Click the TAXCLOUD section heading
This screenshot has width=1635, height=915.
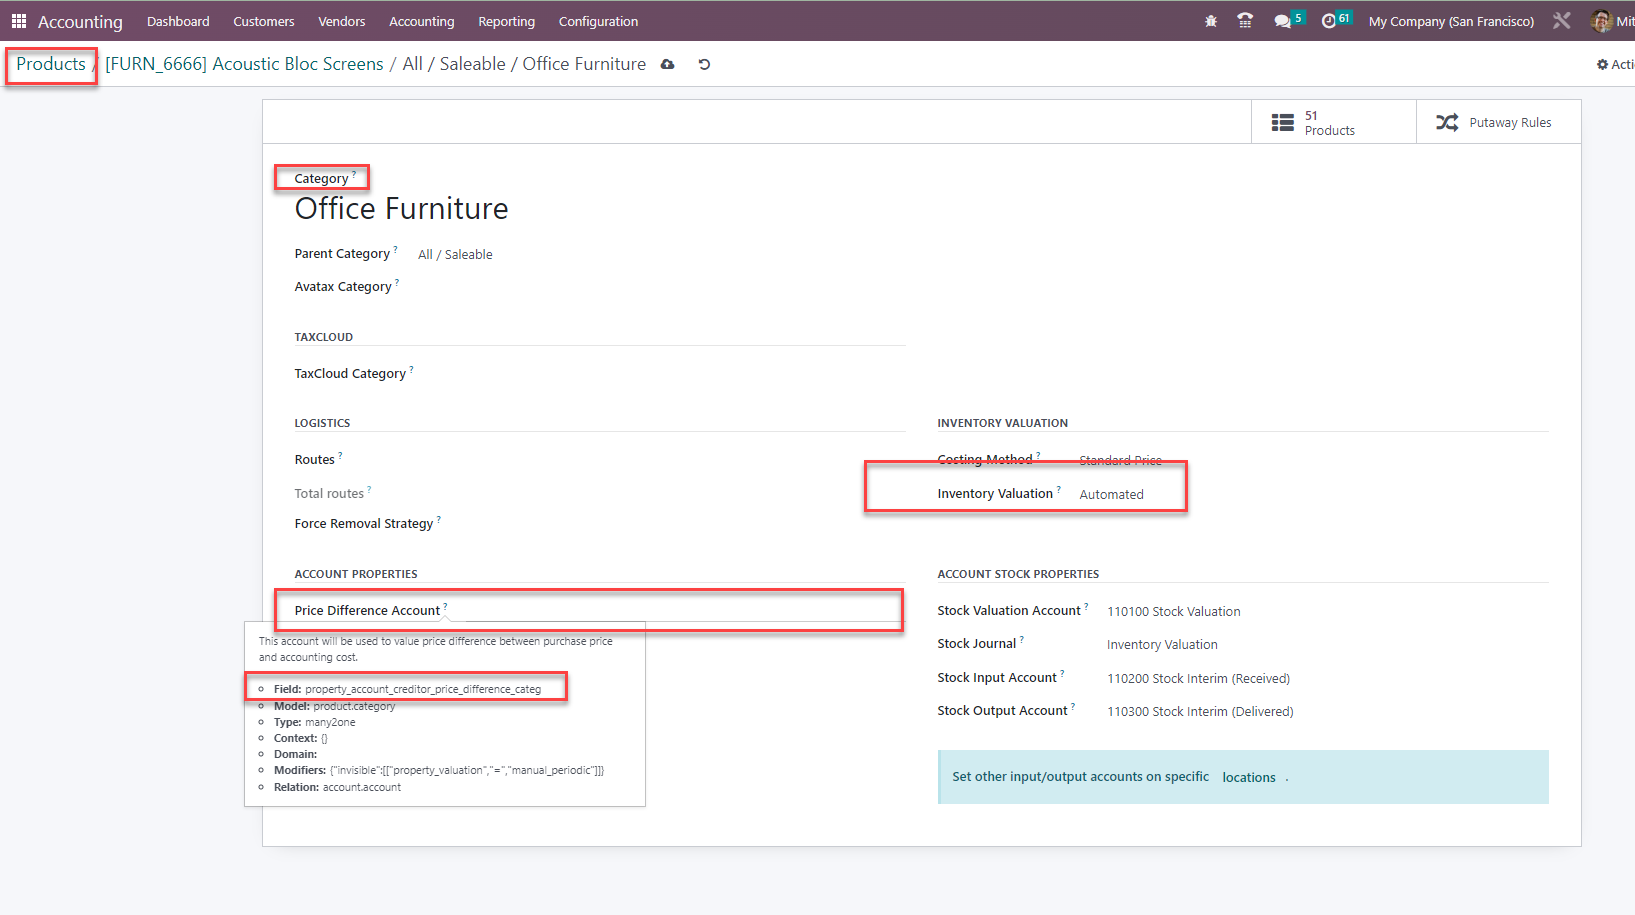323,337
